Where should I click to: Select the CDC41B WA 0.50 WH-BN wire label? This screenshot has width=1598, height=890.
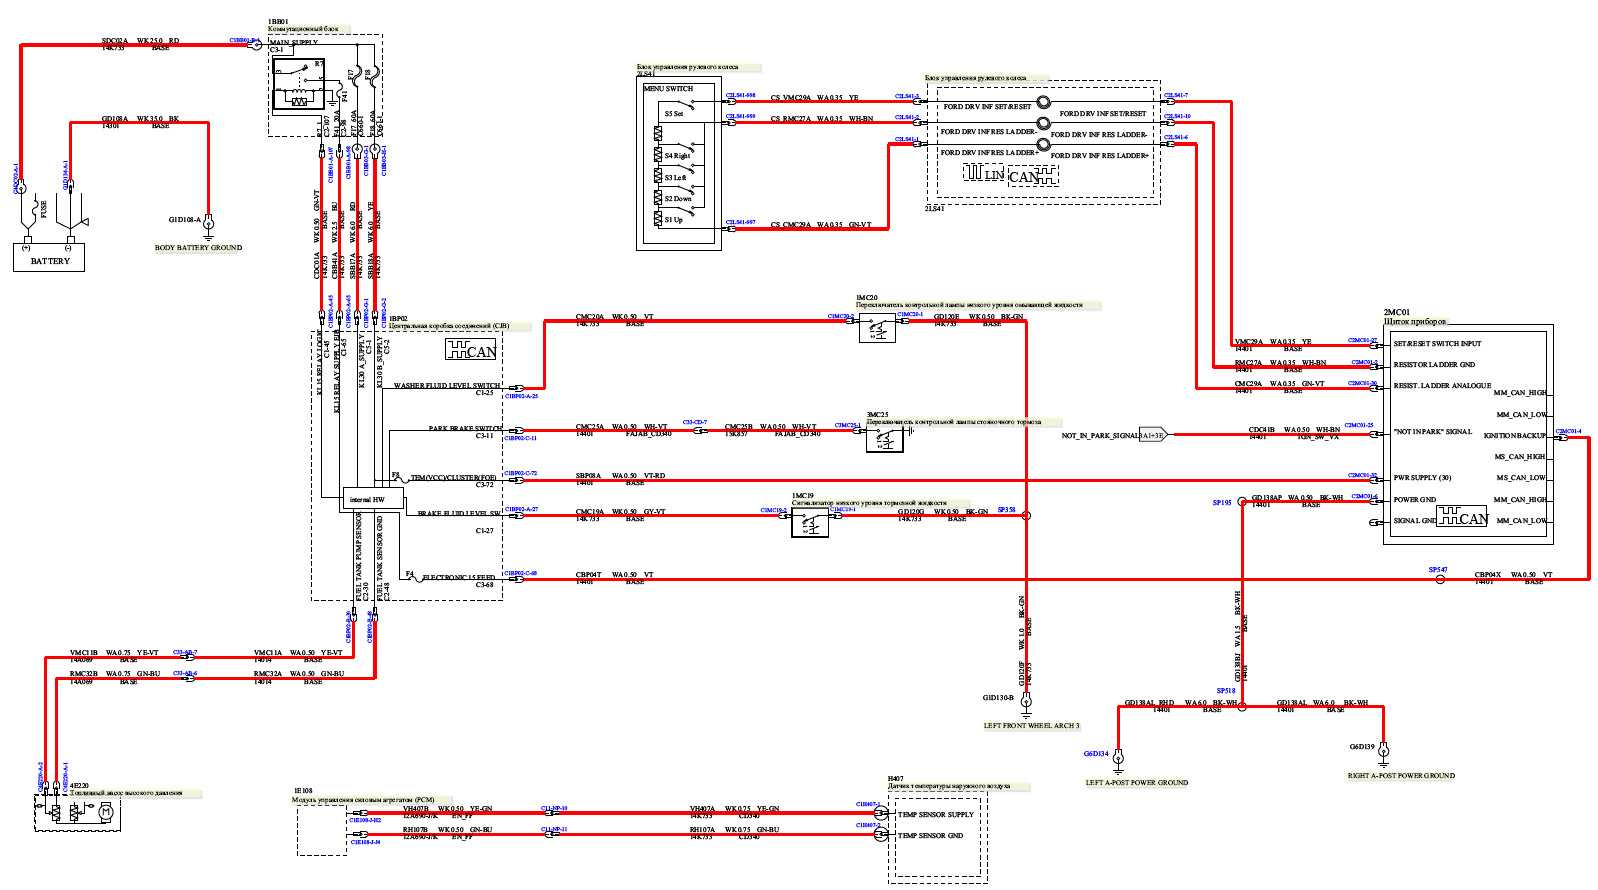tap(1294, 430)
